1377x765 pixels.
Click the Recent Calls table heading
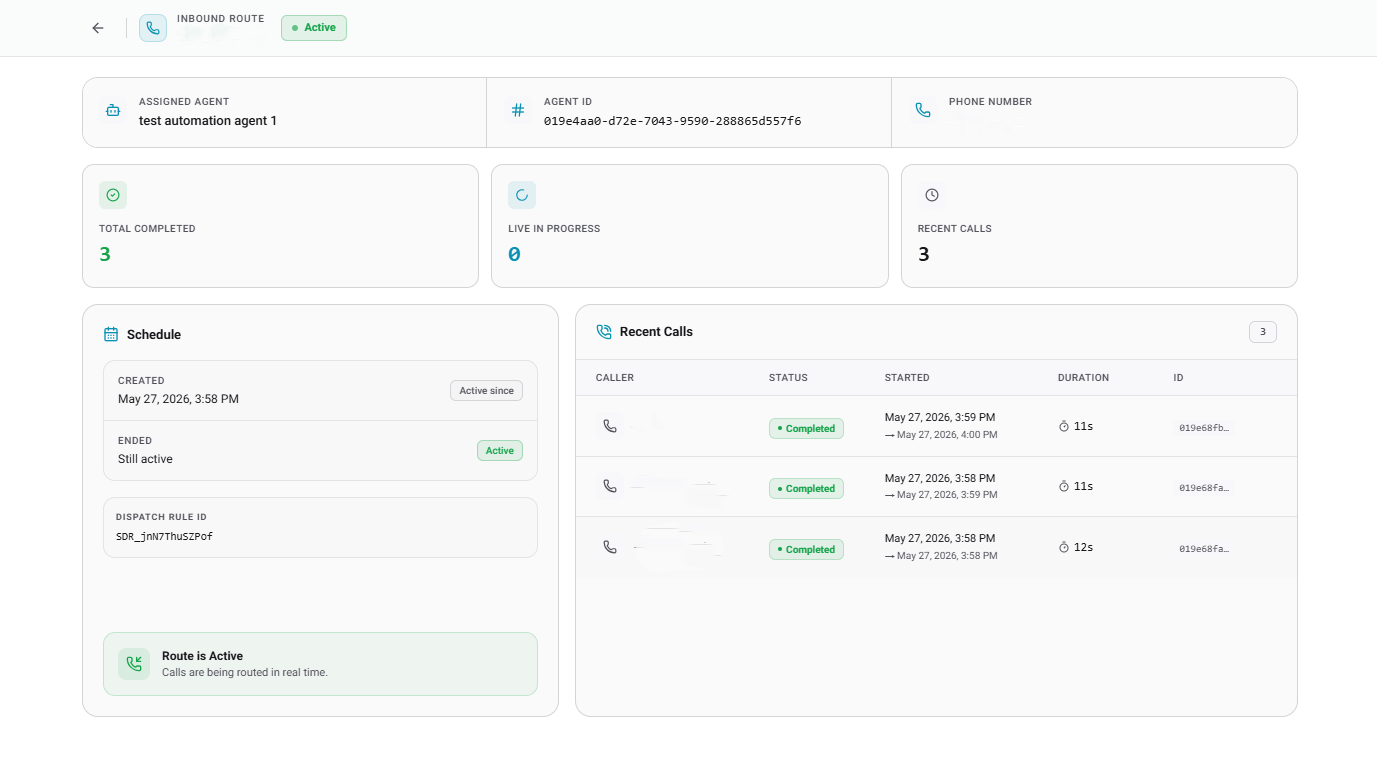click(x=656, y=332)
